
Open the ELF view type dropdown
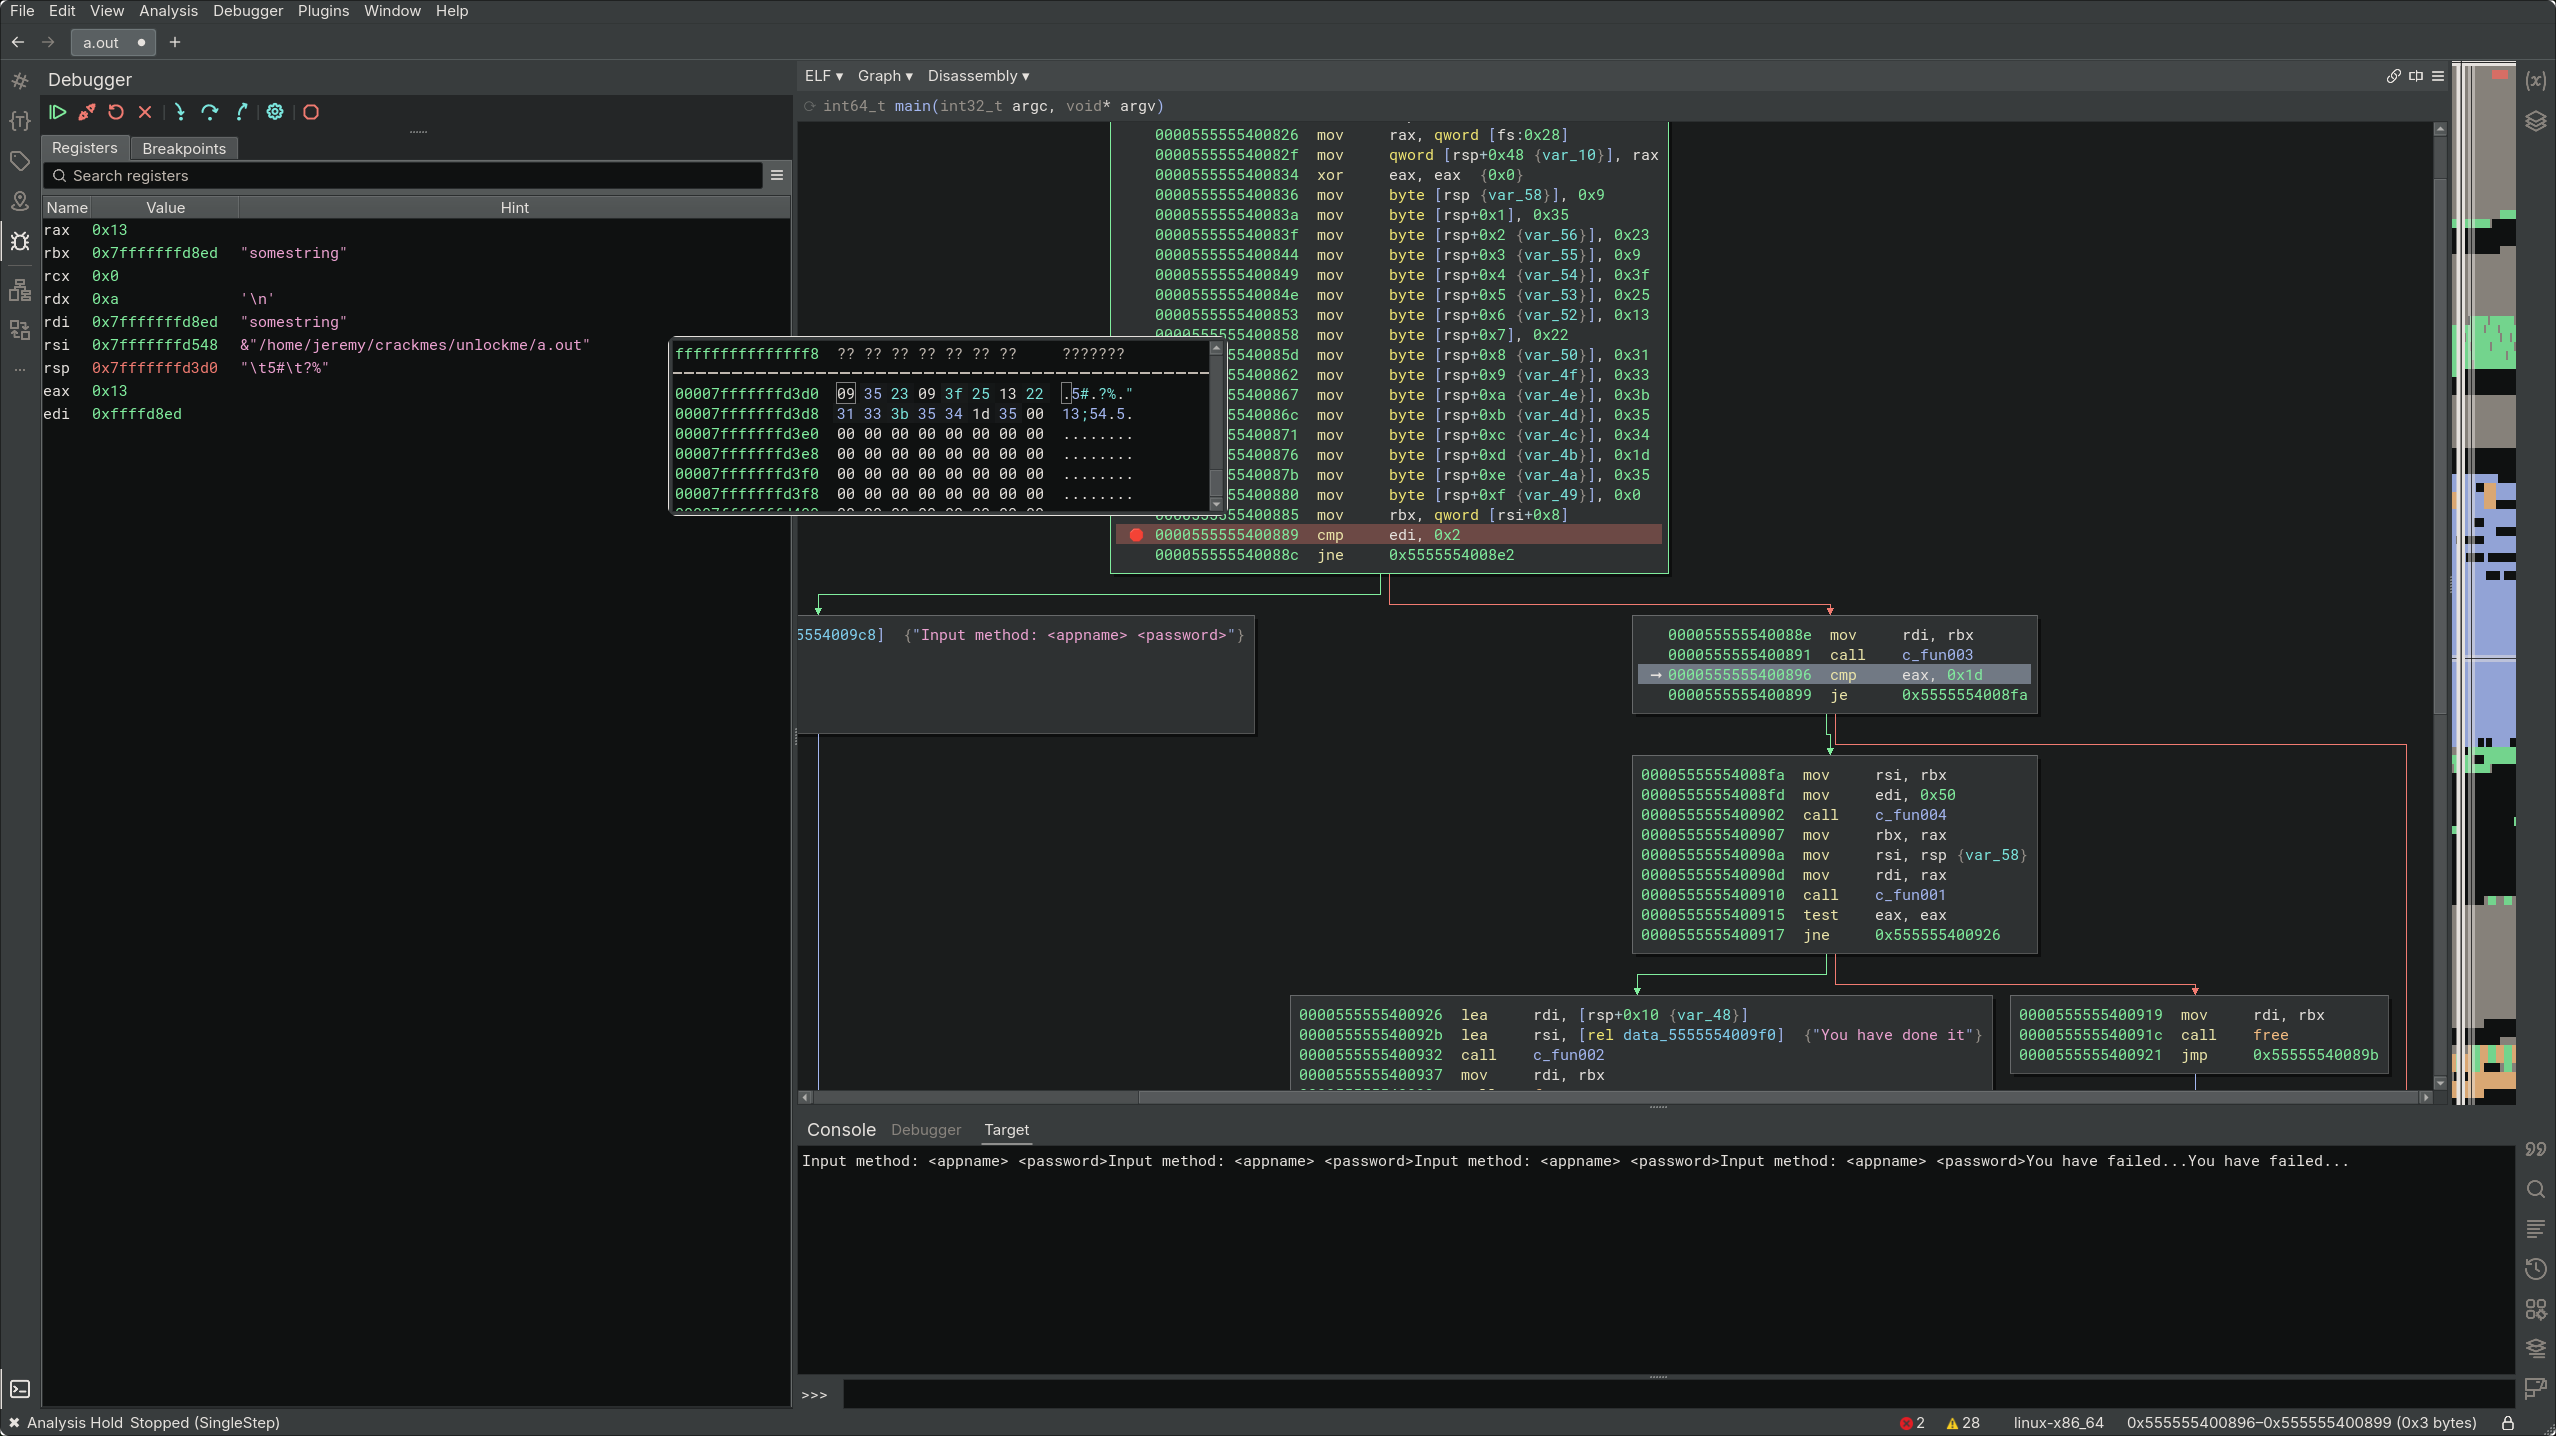823,76
